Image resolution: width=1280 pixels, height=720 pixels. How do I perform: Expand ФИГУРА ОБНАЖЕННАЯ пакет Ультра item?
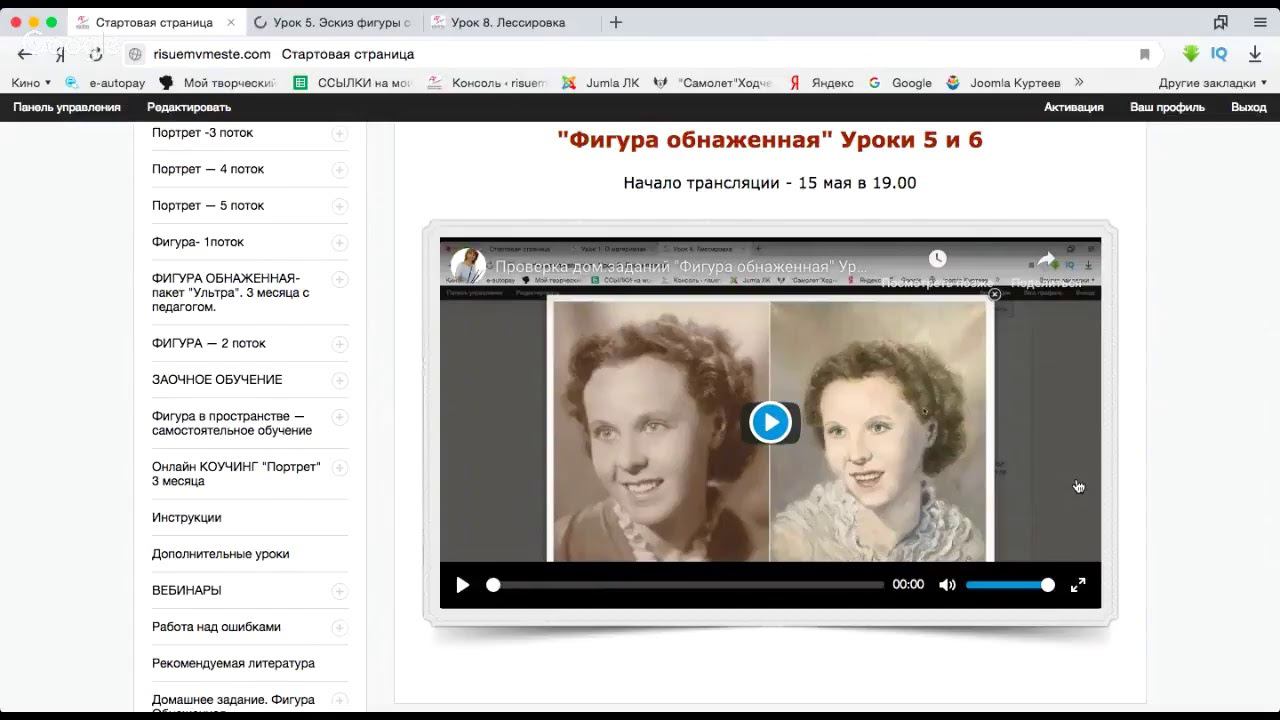coord(340,279)
